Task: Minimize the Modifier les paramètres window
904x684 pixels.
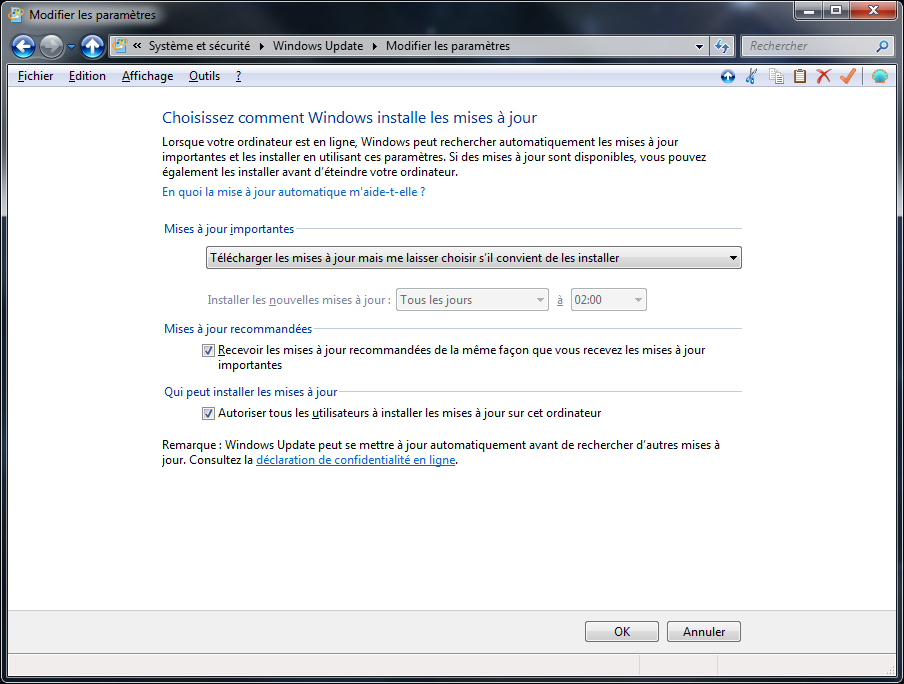Action: [x=809, y=10]
